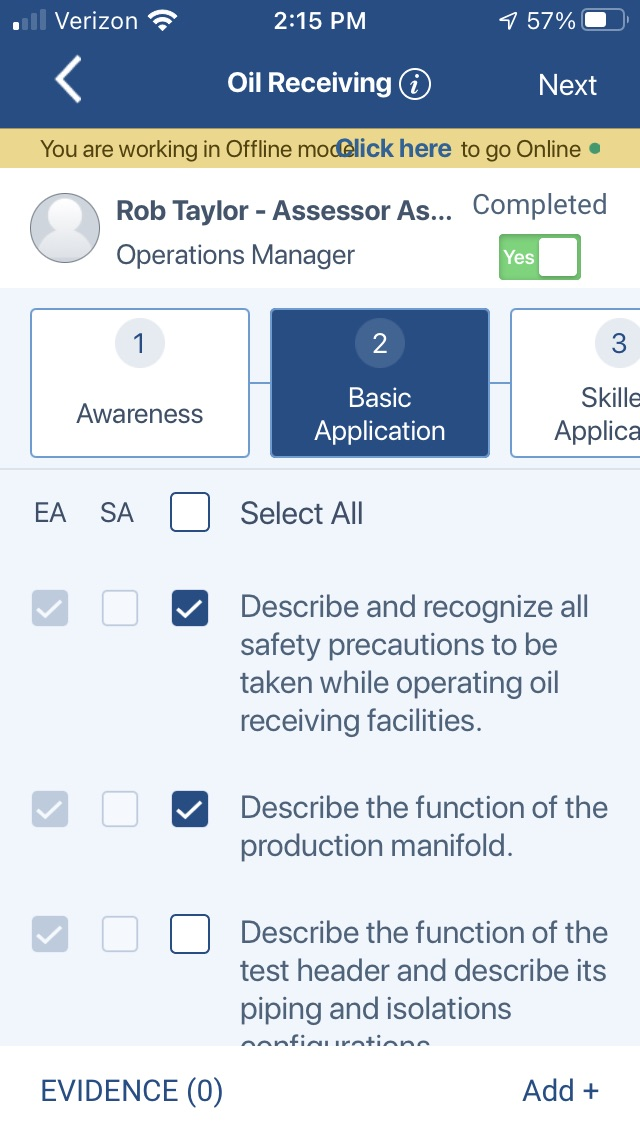The height and width of the screenshot is (1136, 640).
Task: Uncheck the safety precautions item checkbox
Action: click(x=190, y=608)
